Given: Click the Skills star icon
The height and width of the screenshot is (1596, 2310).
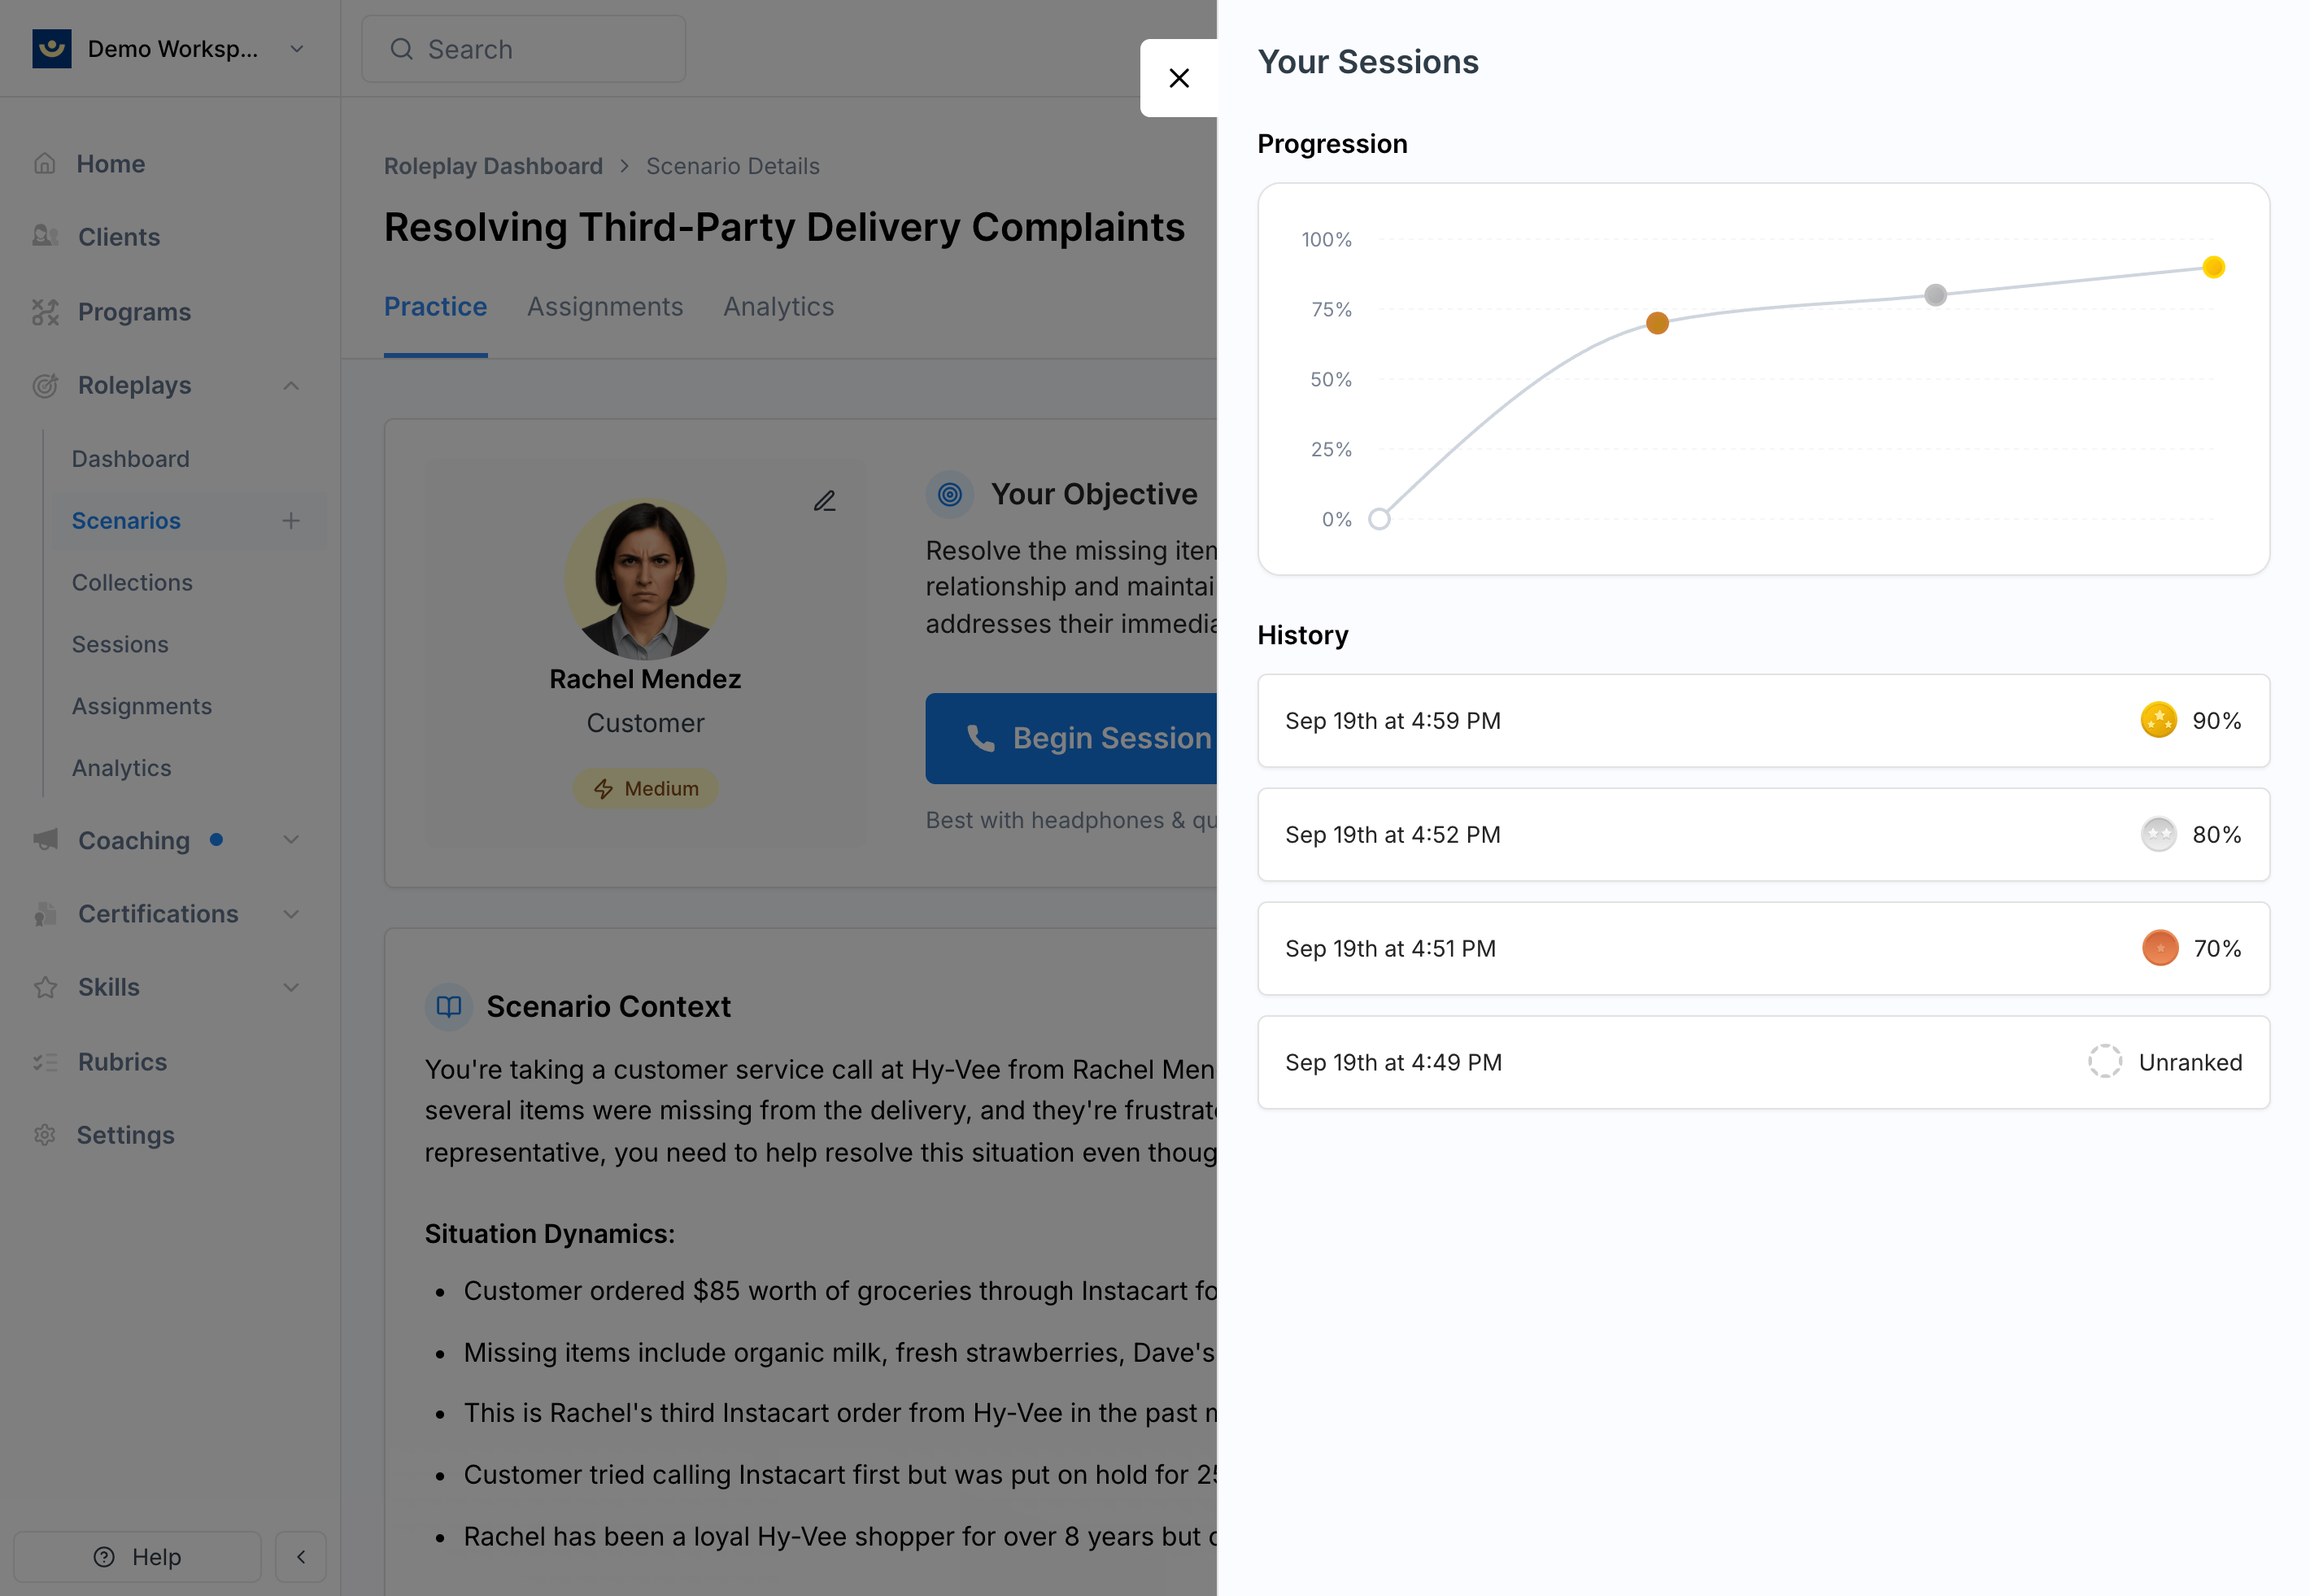Looking at the screenshot, I should (45, 988).
